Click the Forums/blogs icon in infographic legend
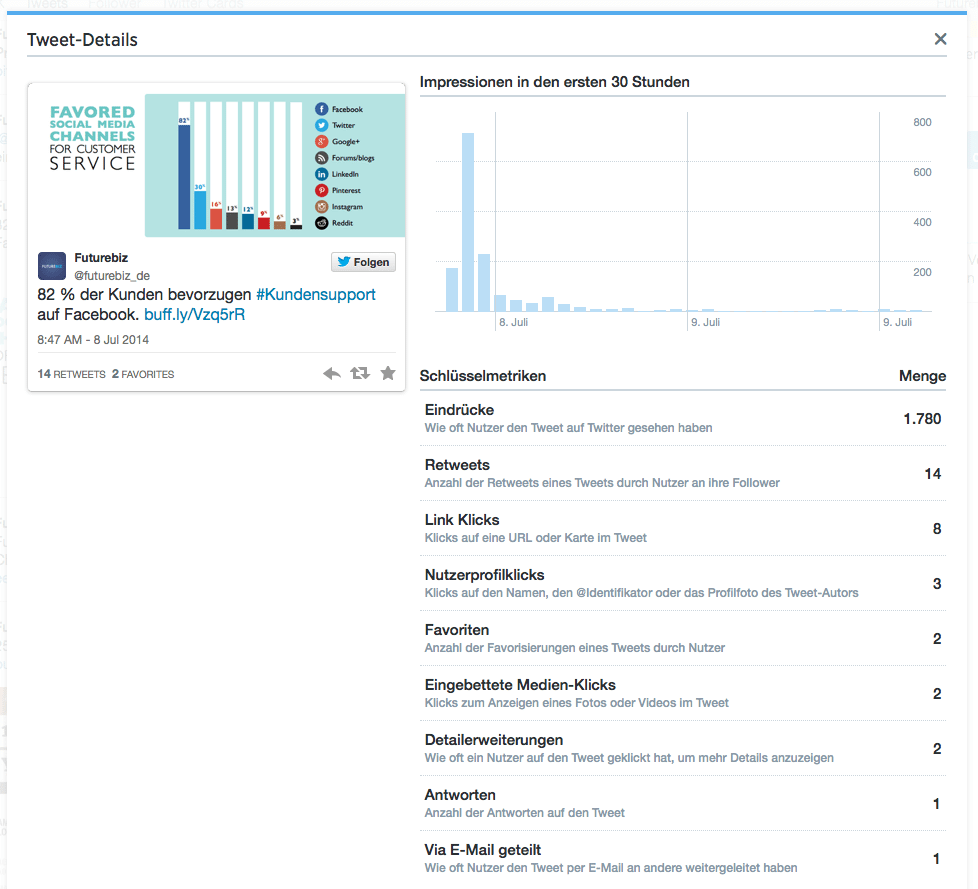This screenshot has width=978, height=889. click(x=321, y=158)
